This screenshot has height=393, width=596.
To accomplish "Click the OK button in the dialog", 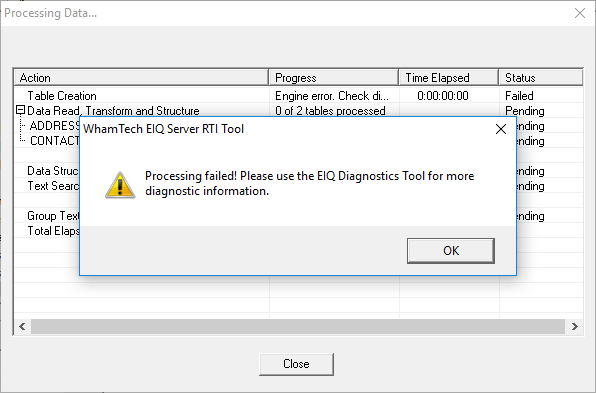I will [450, 251].
